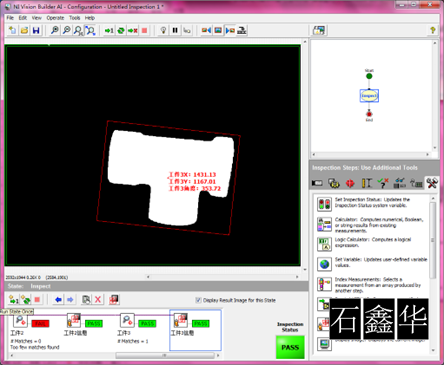
Task: Select the 工件2信息 overlay step
Action: pyautogui.click(x=73, y=321)
